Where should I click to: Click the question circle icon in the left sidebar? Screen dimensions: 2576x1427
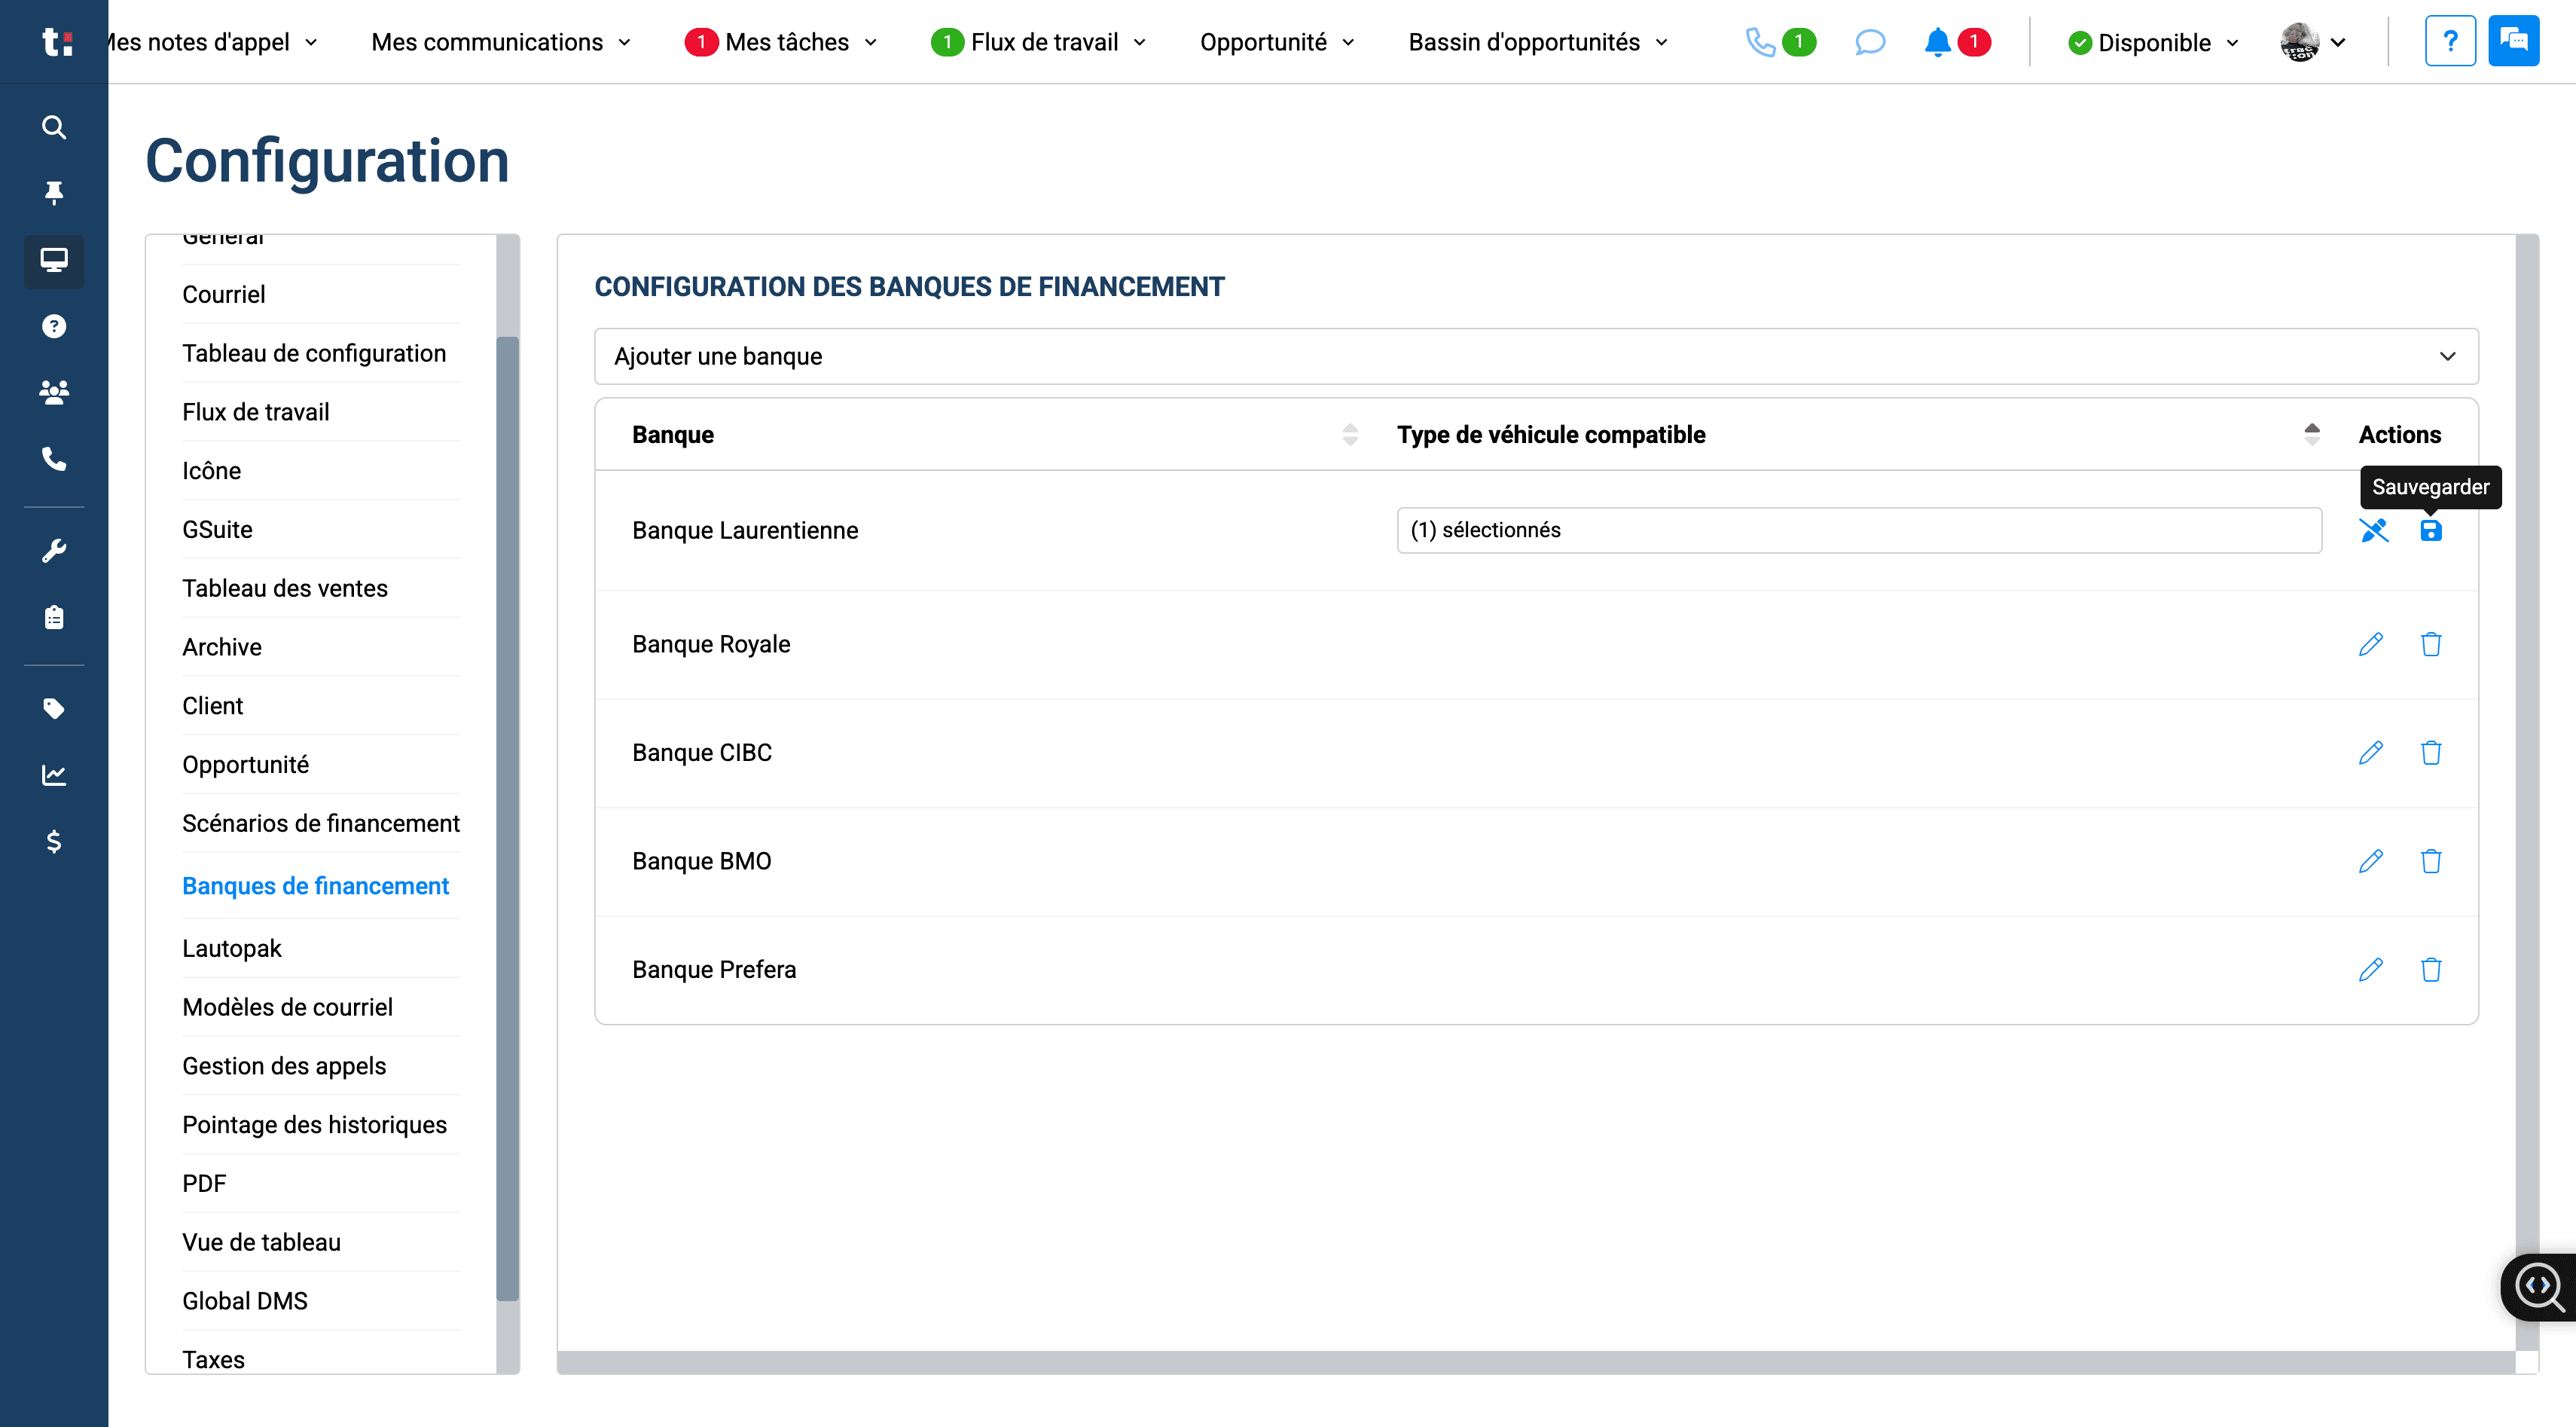tap(54, 326)
